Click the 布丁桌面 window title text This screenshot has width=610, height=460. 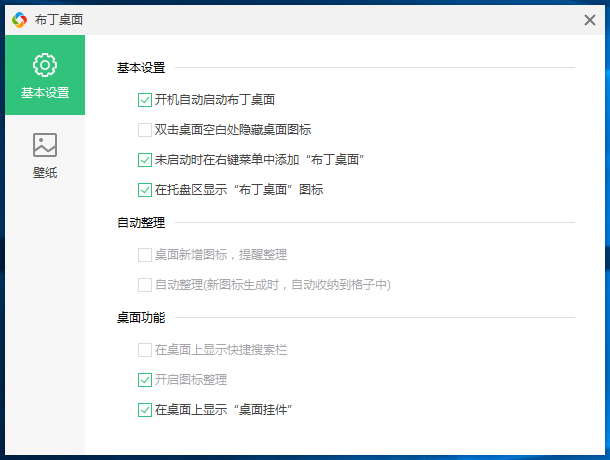click(59, 19)
